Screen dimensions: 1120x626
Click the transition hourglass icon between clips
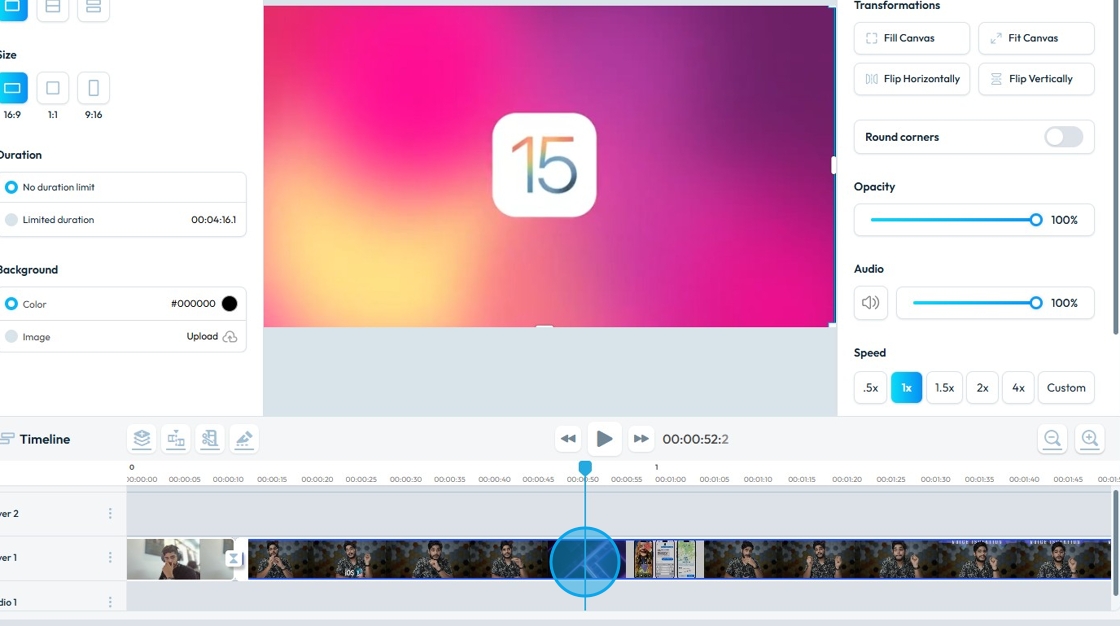(x=233, y=559)
